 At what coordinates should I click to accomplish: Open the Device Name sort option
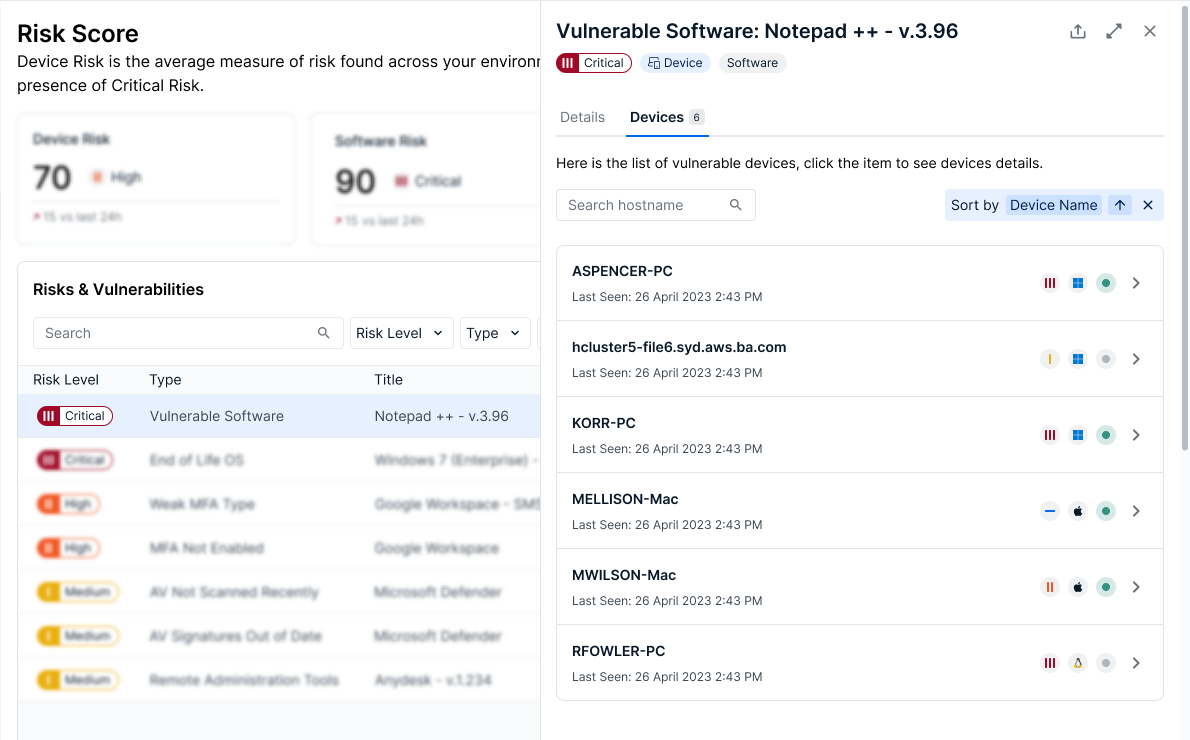(1053, 205)
